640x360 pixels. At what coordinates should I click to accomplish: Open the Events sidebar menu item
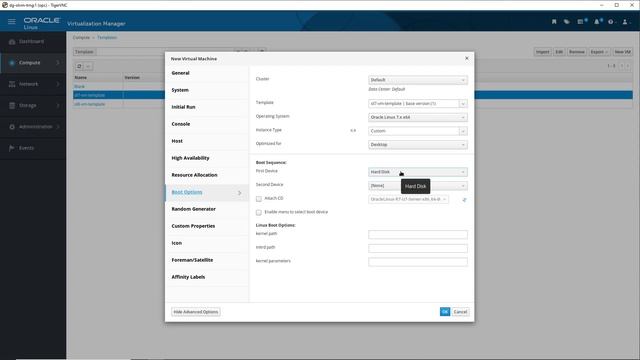pos(33,148)
